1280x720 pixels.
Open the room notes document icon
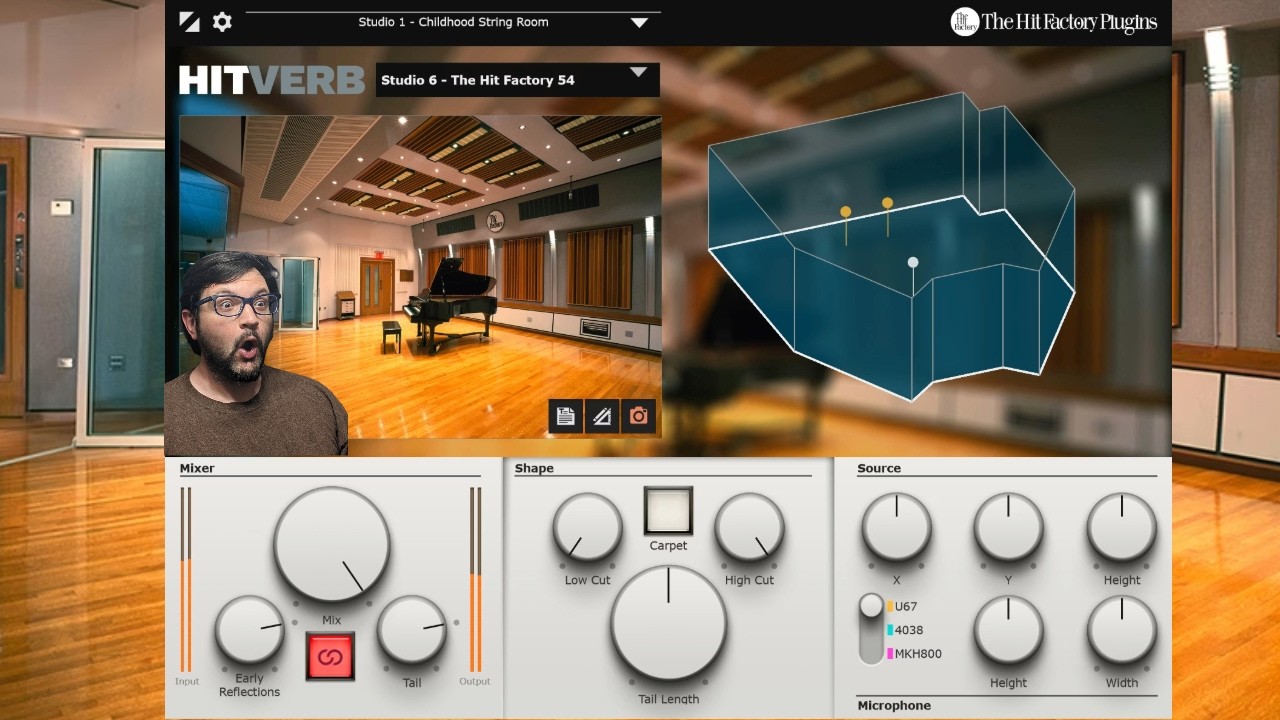[x=565, y=416]
